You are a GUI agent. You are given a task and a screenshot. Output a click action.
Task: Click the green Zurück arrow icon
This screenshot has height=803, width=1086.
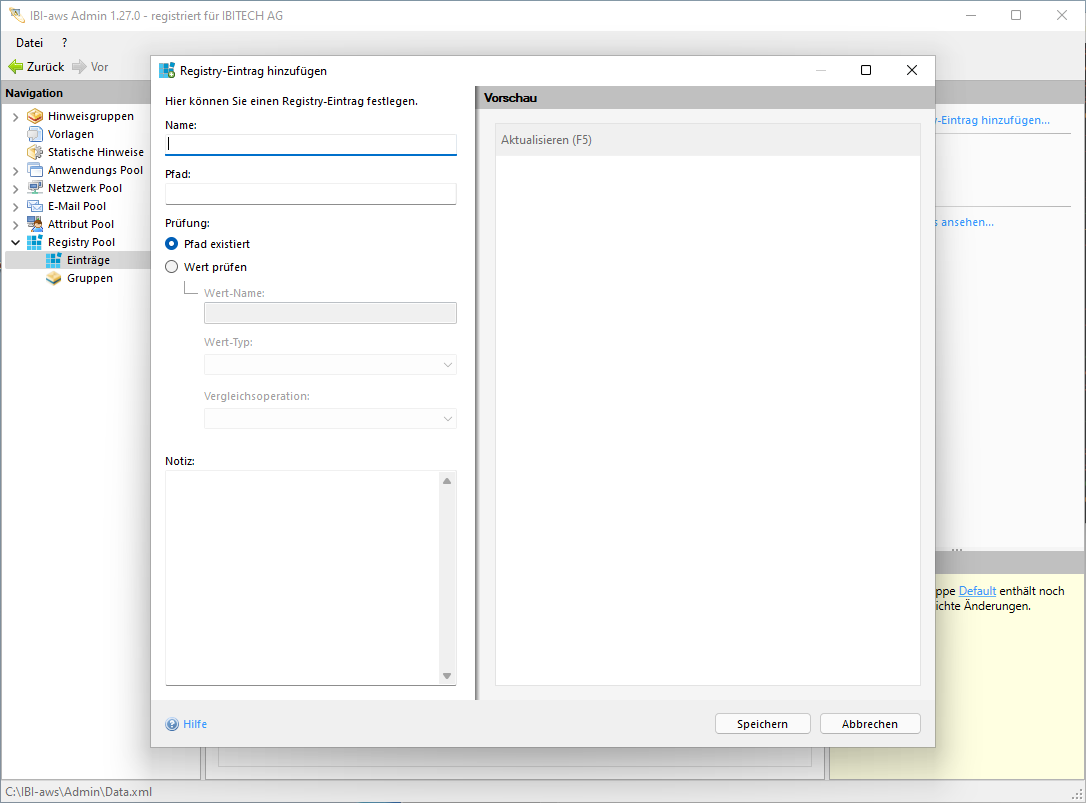[x=15, y=67]
